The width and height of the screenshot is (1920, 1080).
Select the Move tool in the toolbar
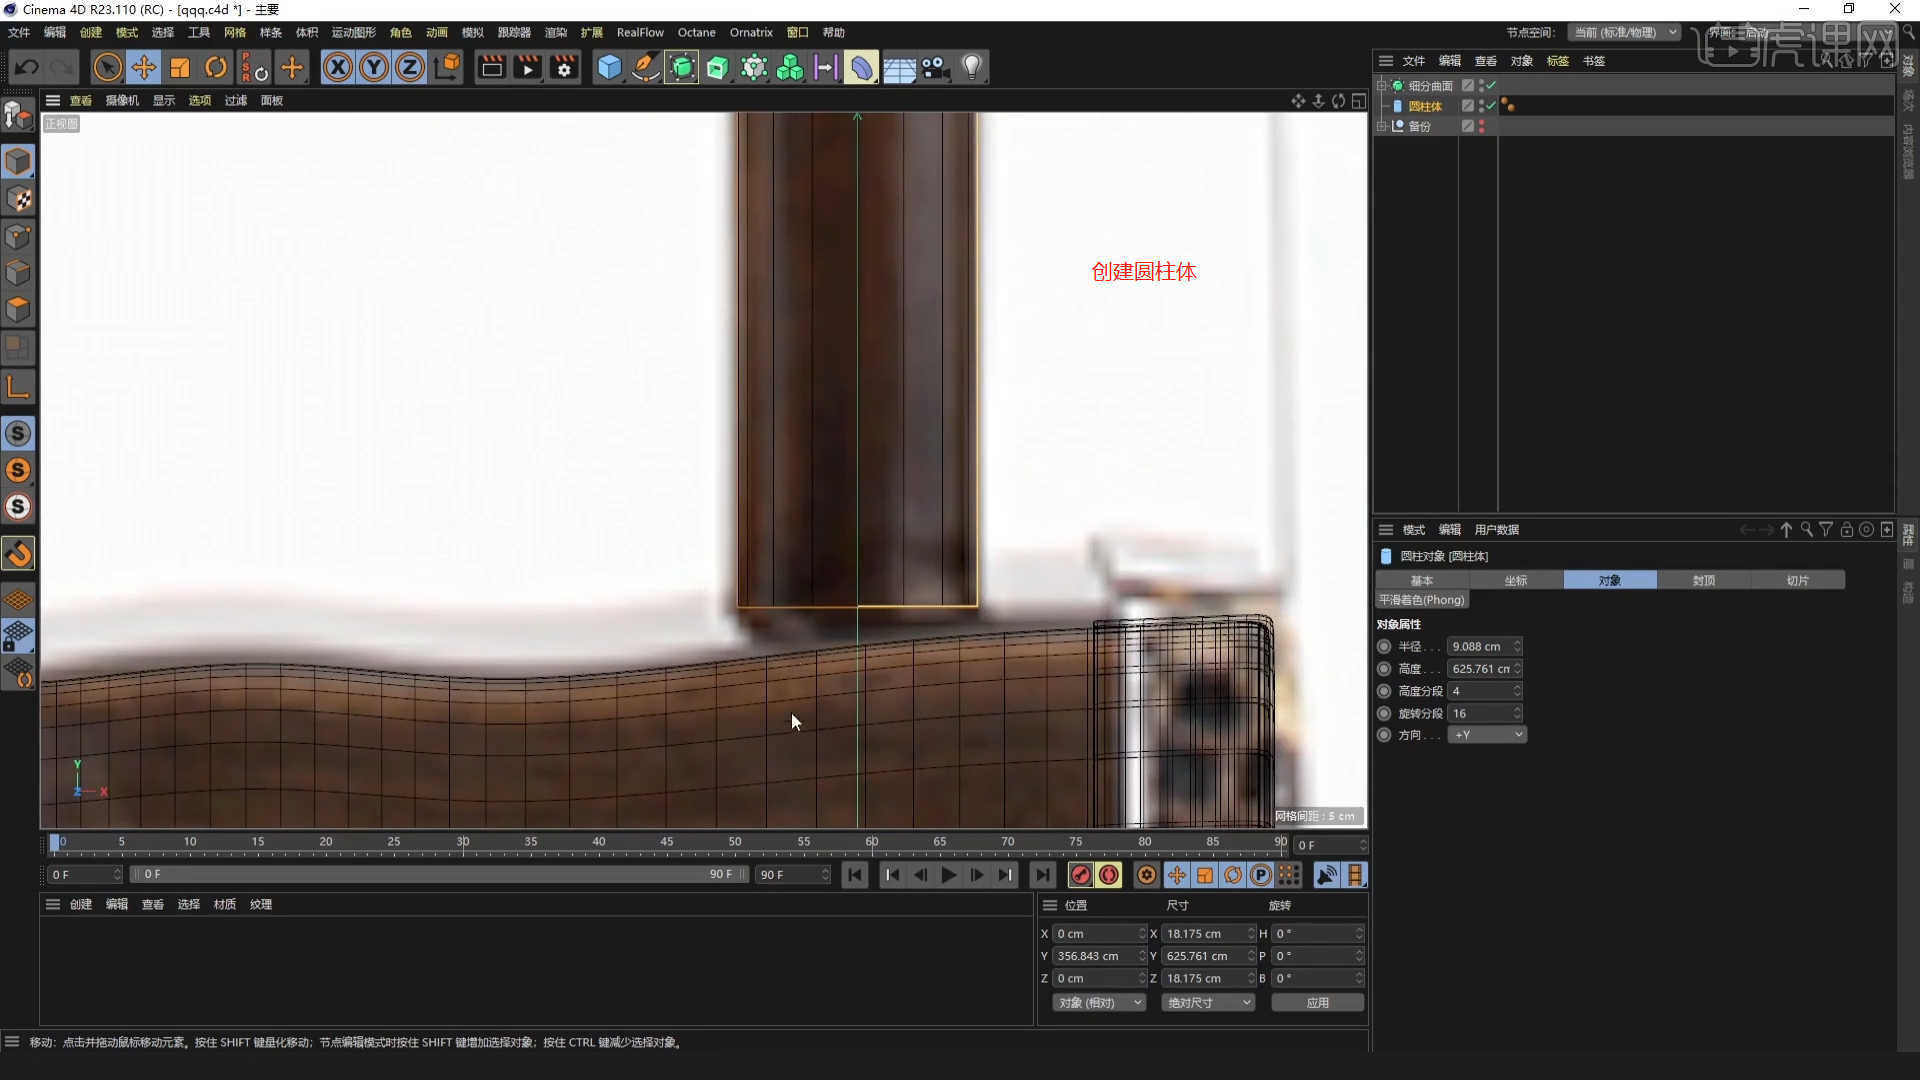(143, 67)
